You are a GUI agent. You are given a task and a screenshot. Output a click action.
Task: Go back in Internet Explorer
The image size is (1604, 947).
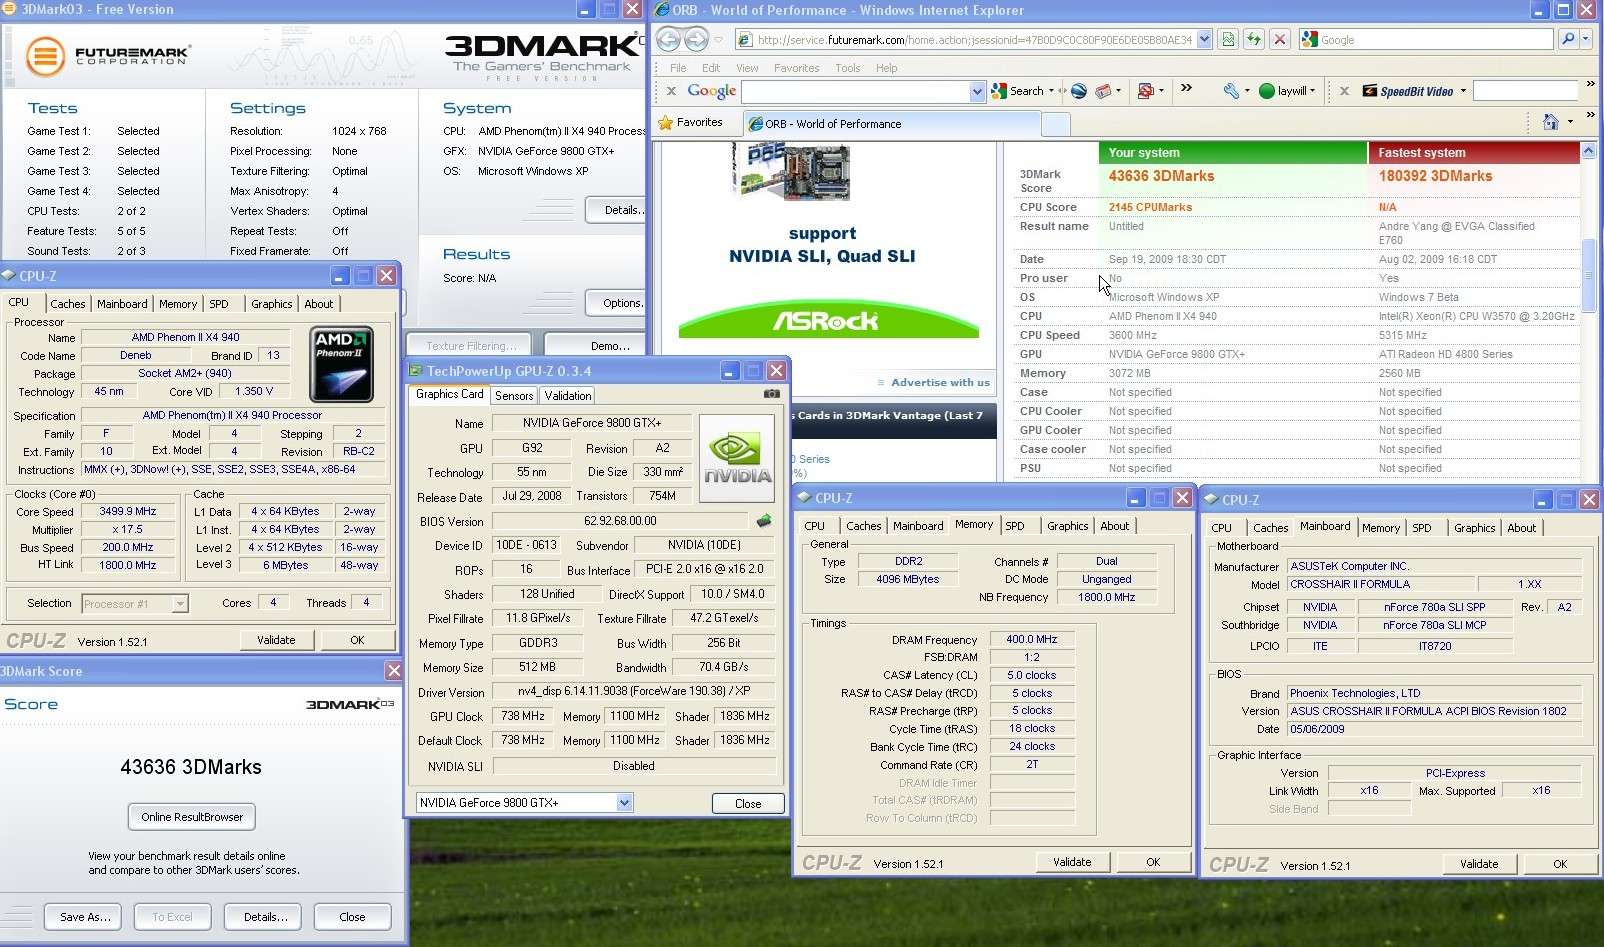pyautogui.click(x=668, y=39)
